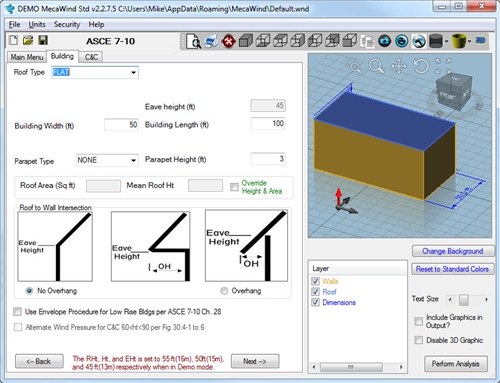Toggle the Walls layer checkbox
This screenshot has height=383, width=500.
pyautogui.click(x=315, y=281)
